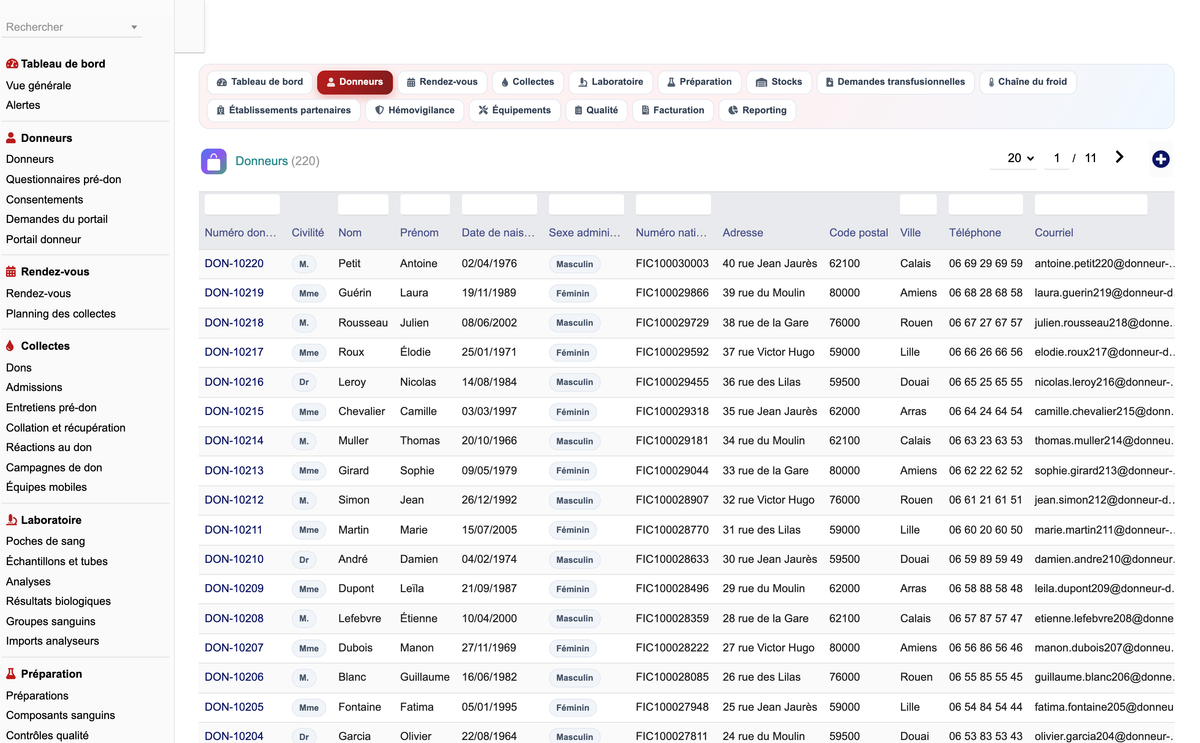The height and width of the screenshot is (743, 1200).
Task: Open donor DON-10216
Action: pyautogui.click(x=234, y=382)
